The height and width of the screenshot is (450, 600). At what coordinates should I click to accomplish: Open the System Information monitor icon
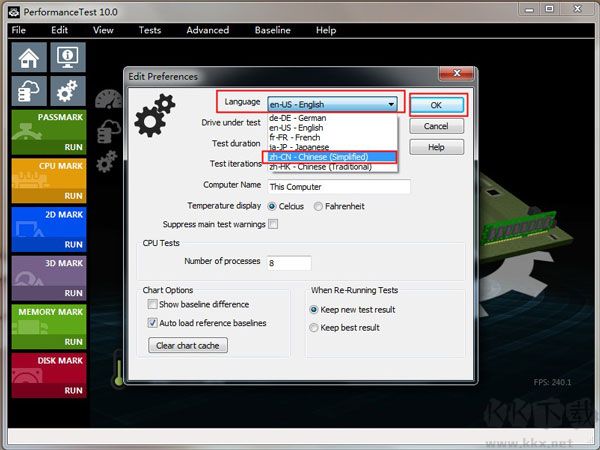[x=68, y=57]
